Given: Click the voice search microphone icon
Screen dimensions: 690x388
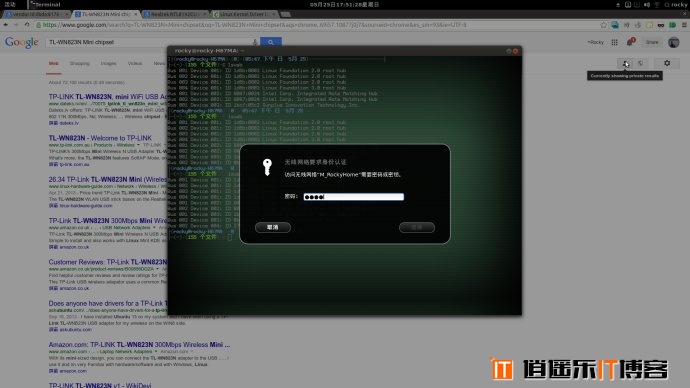Looking at the screenshot, I should coord(255,42).
